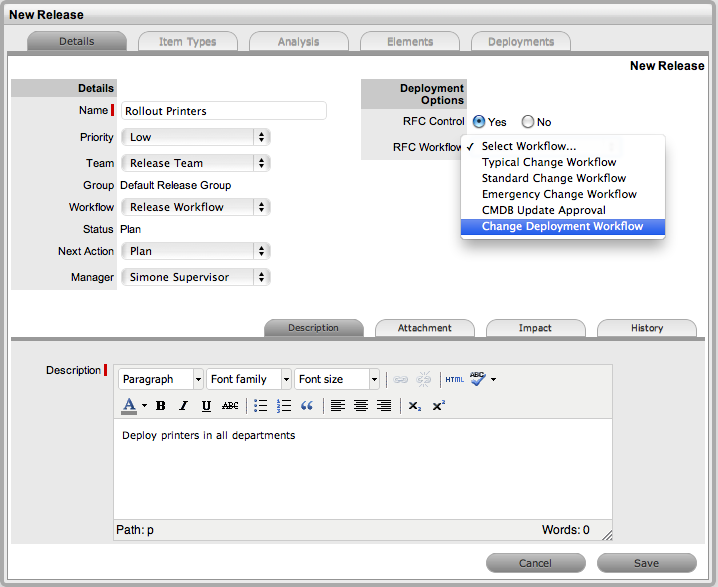Screen dimensions: 718x587
Task: Cancel the new release form
Action: pyautogui.click(x=535, y=563)
